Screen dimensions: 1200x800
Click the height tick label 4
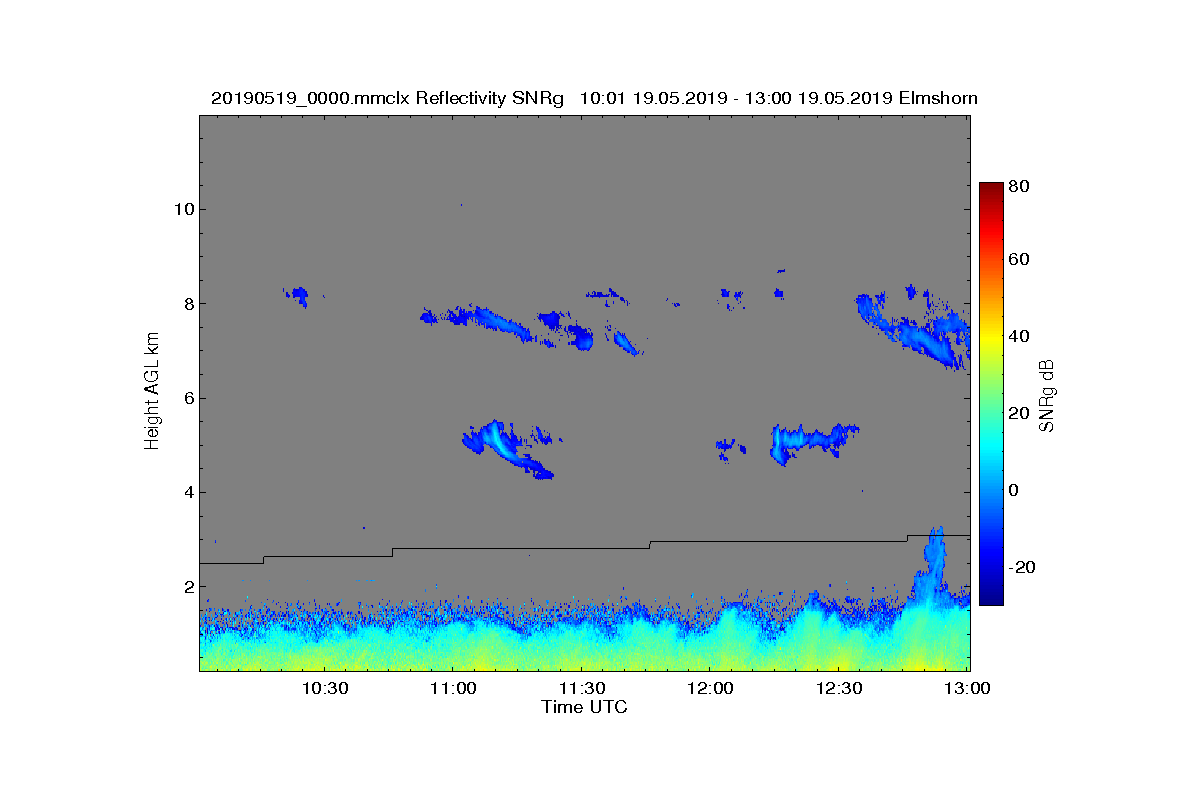click(x=188, y=492)
